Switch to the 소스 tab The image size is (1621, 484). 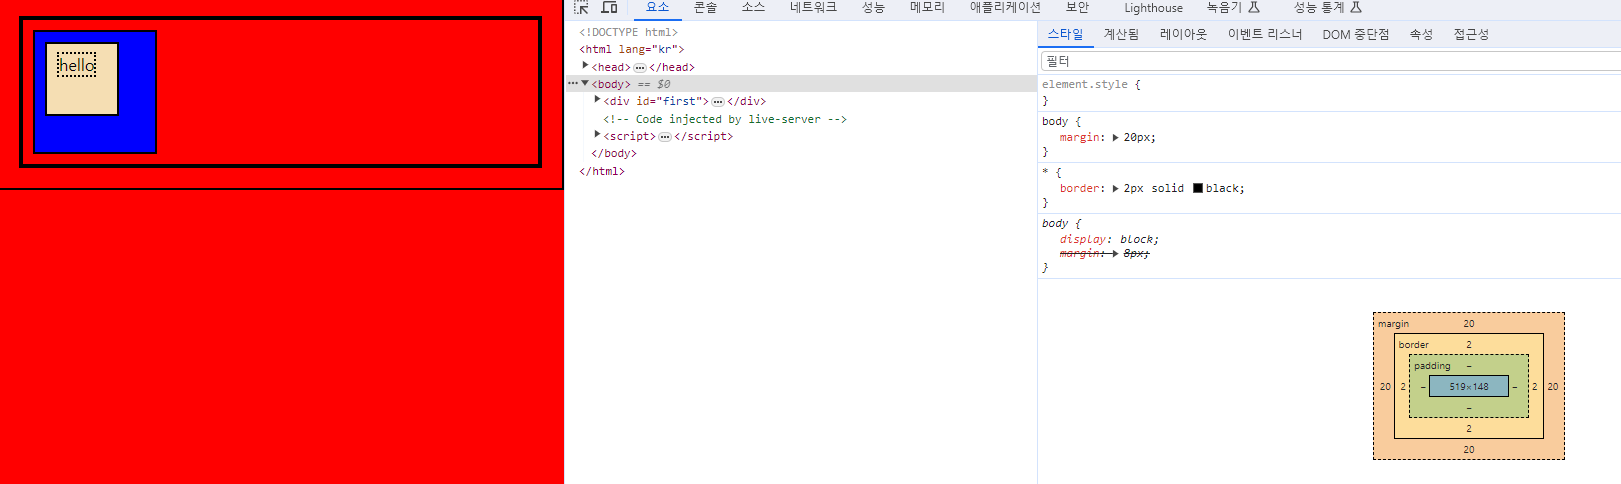753,7
